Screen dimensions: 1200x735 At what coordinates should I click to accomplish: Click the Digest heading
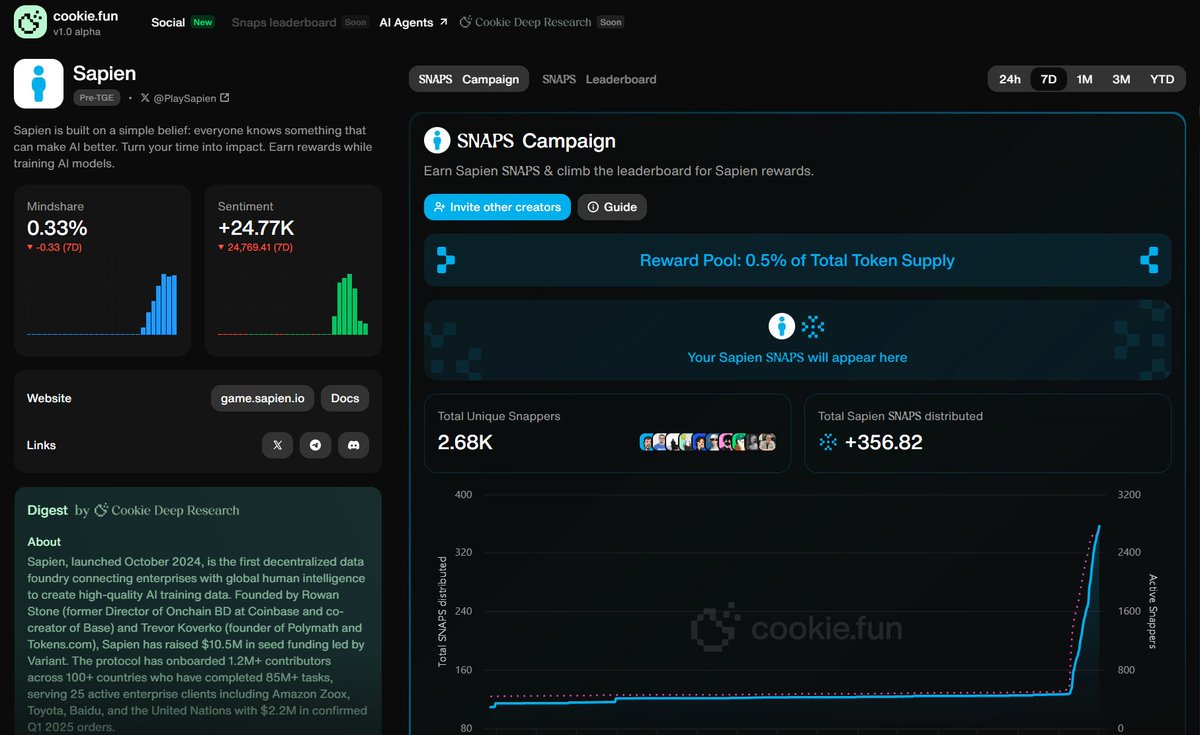pos(48,510)
